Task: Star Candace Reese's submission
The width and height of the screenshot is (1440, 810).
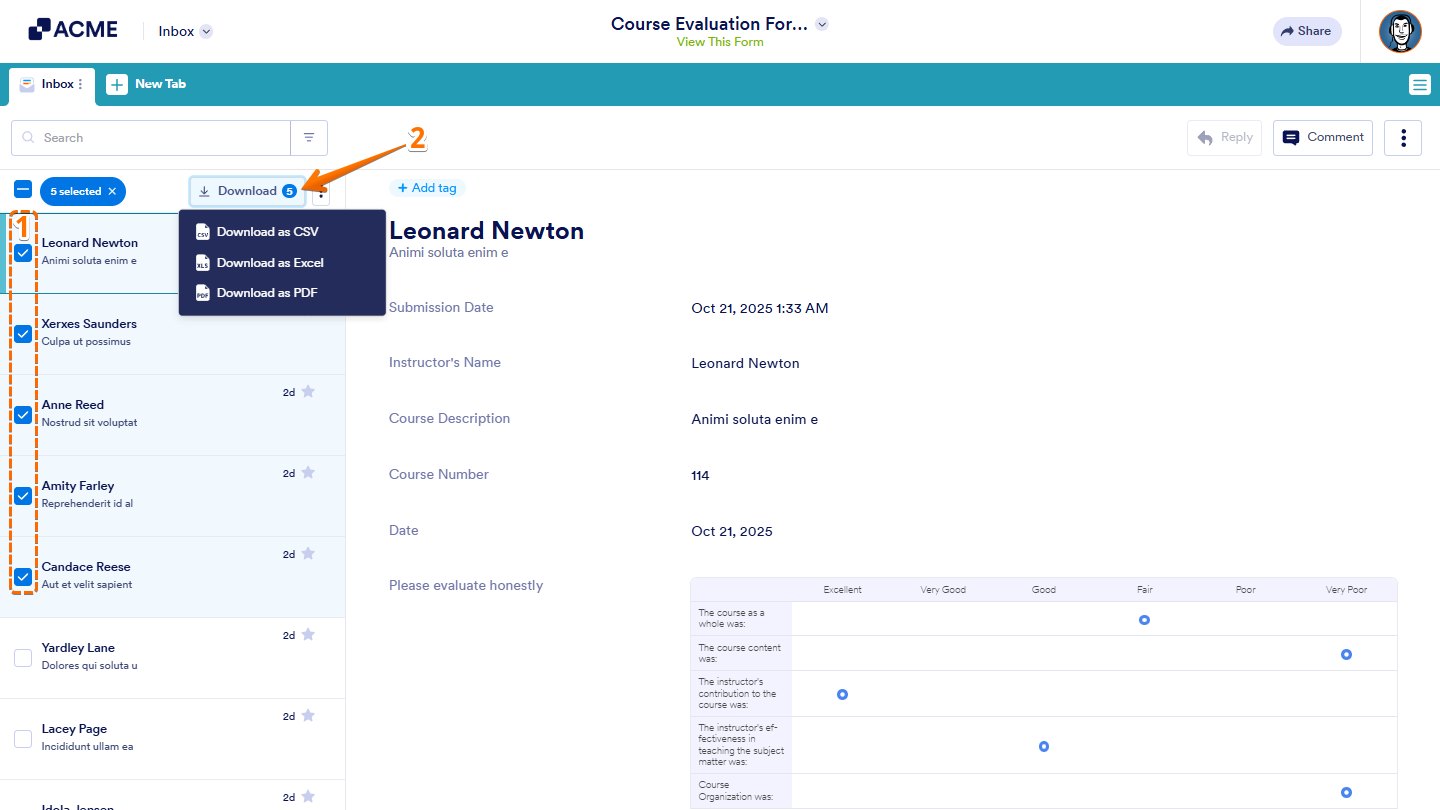Action: 309,553
